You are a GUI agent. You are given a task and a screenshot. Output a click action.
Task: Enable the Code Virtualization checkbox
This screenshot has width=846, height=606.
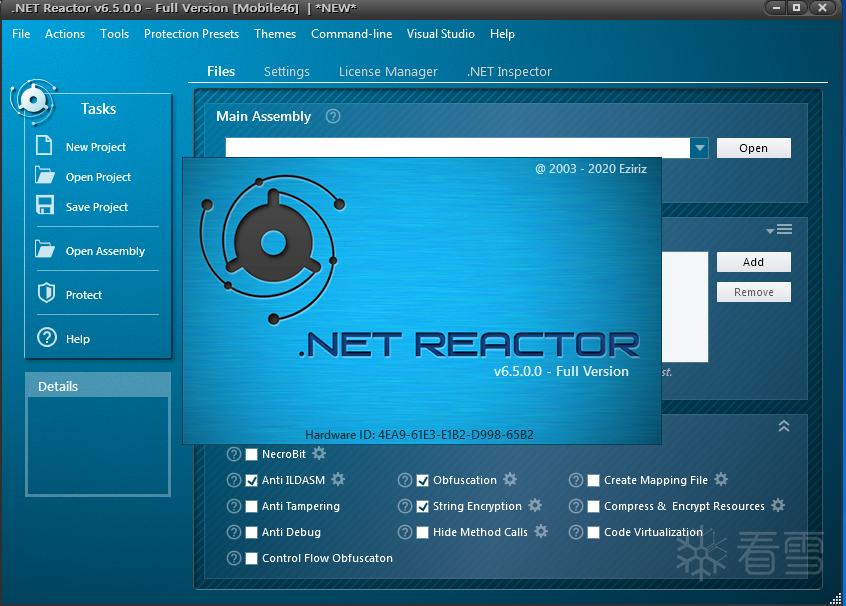point(593,533)
